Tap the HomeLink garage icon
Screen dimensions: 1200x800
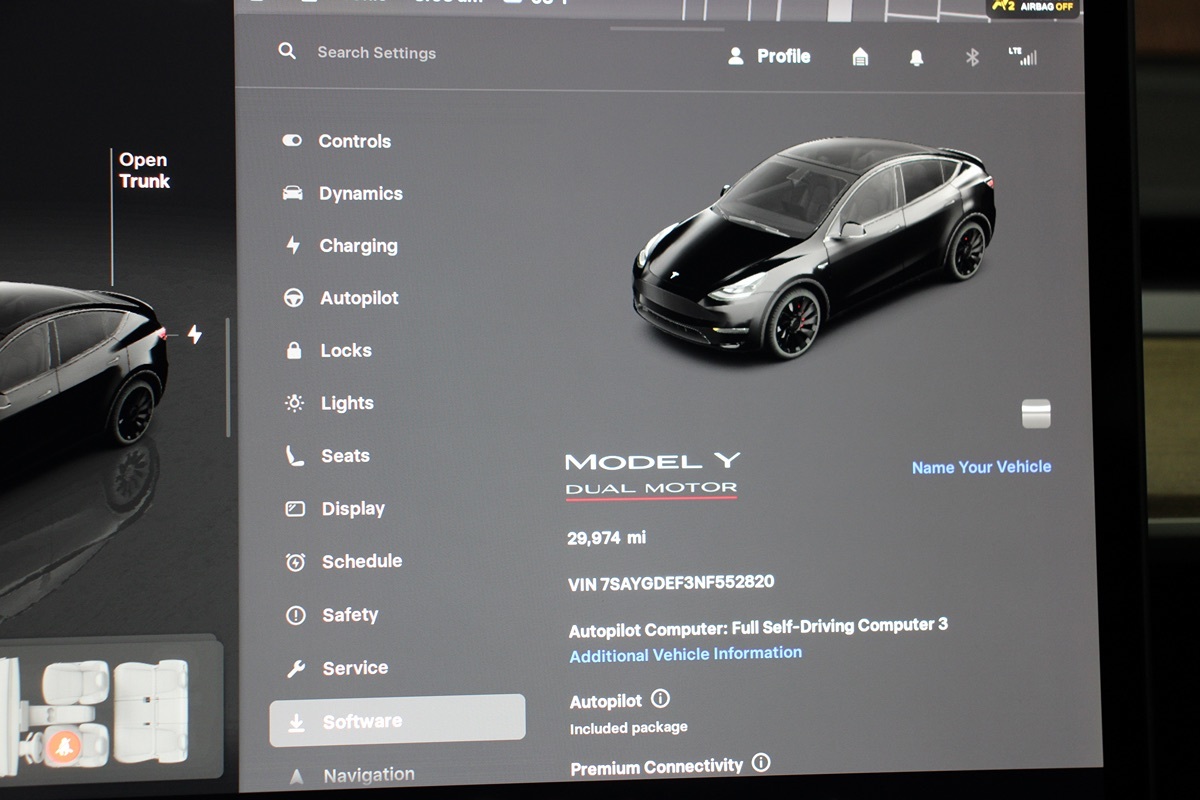[x=860, y=57]
